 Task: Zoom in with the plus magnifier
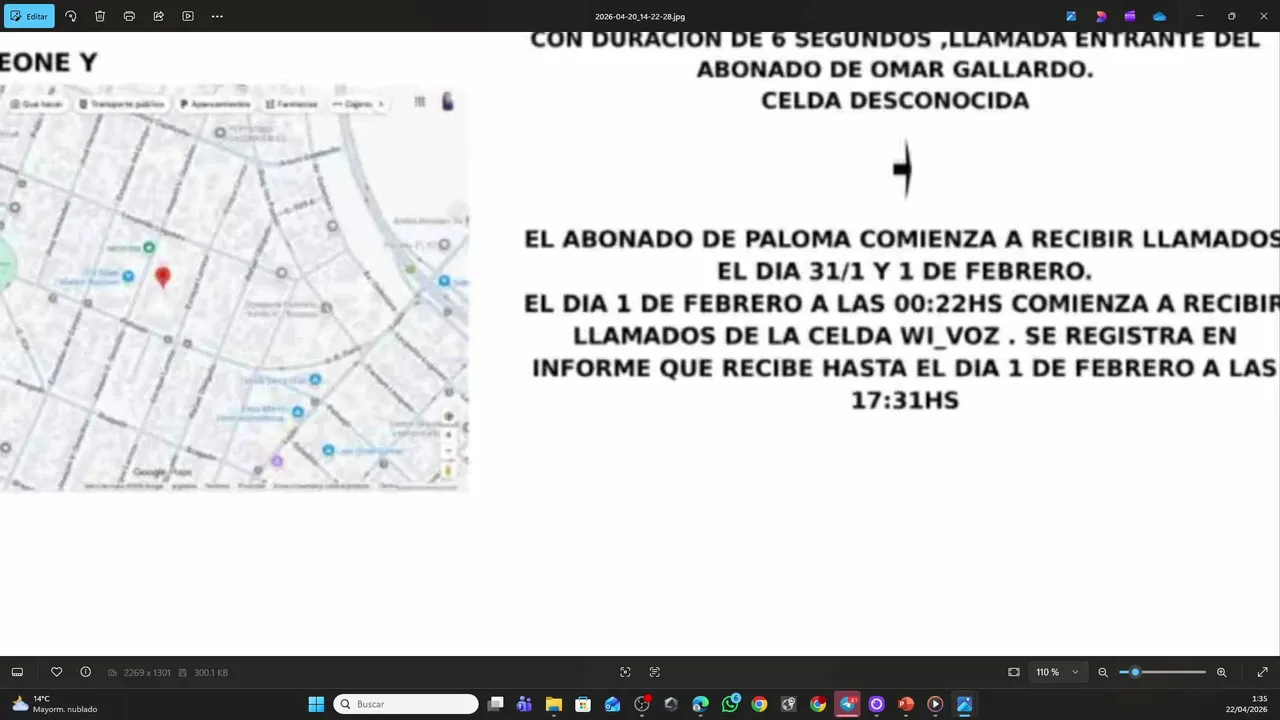1221,672
